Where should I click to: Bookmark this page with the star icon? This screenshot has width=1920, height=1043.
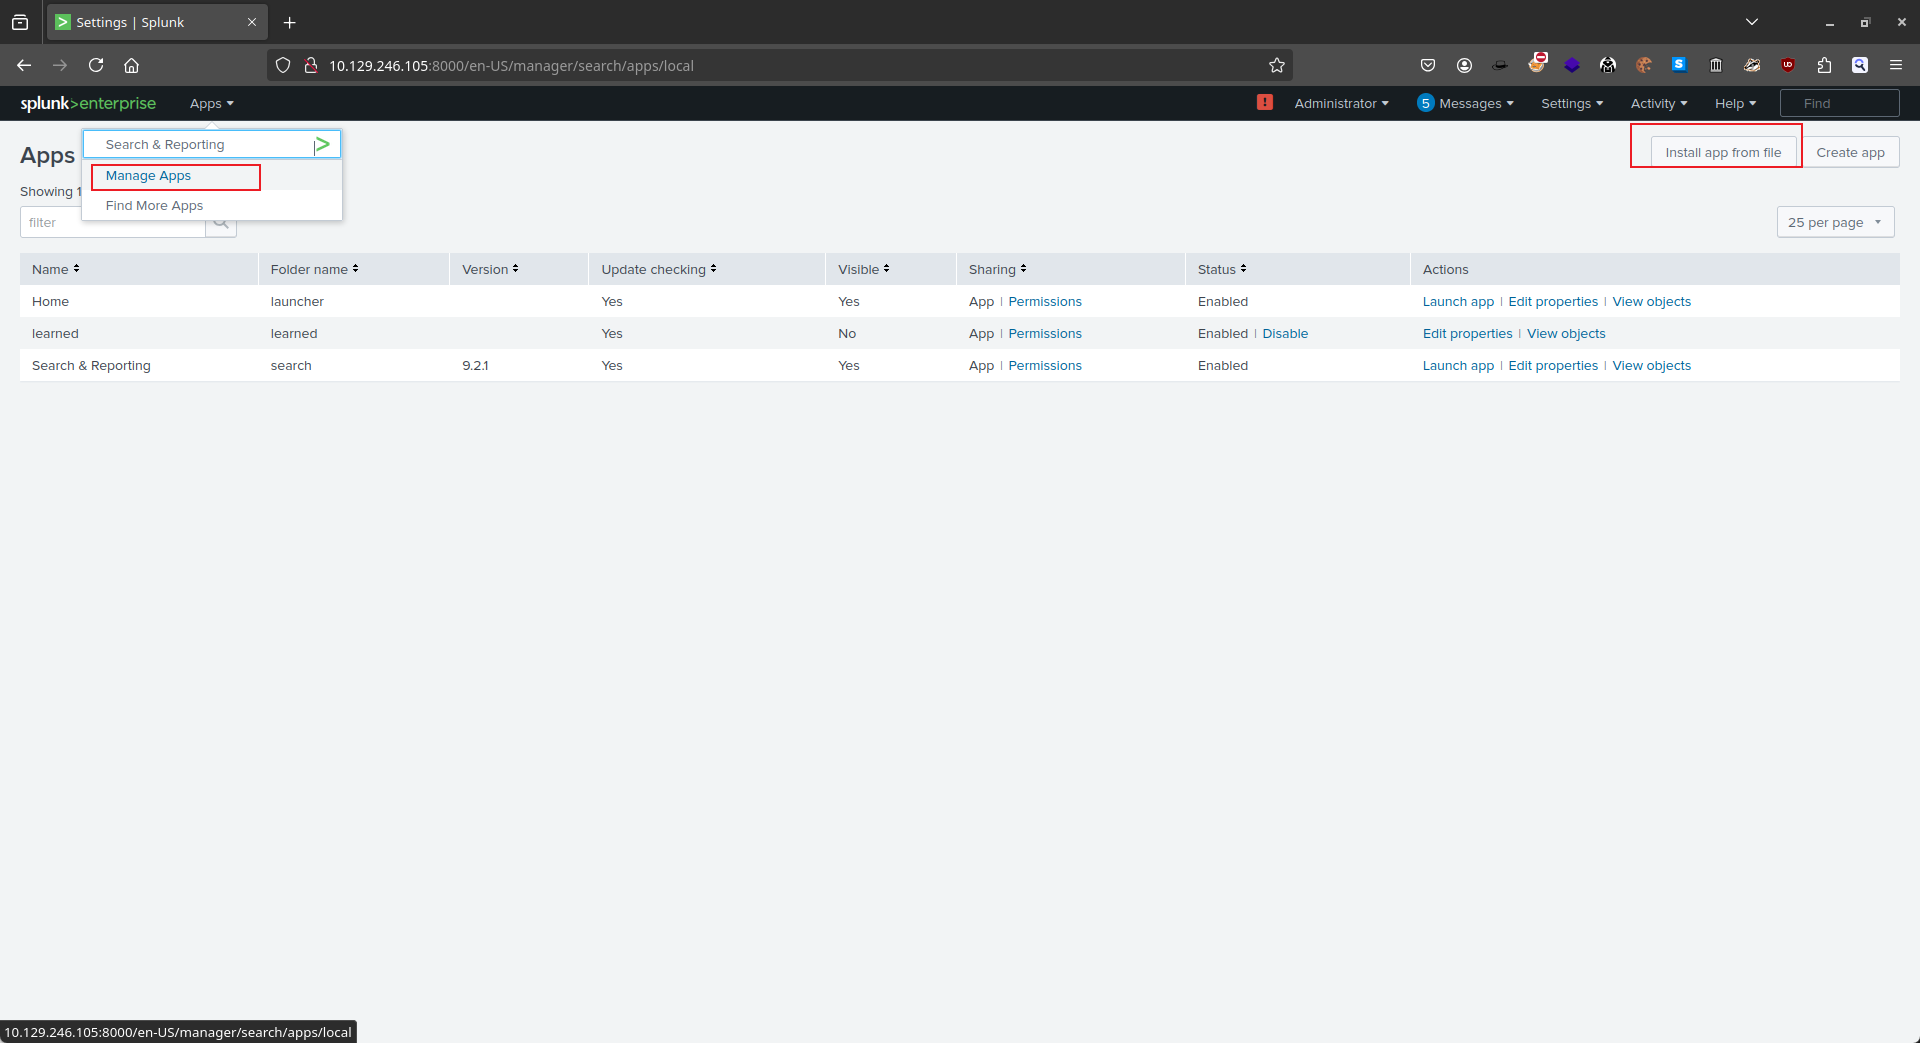(1276, 65)
